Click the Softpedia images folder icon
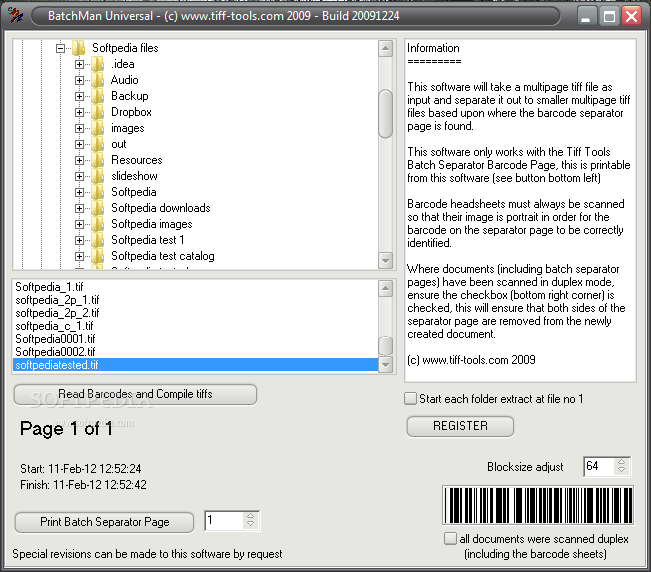Image resolution: width=651 pixels, height=572 pixels. pyautogui.click(x=97, y=224)
